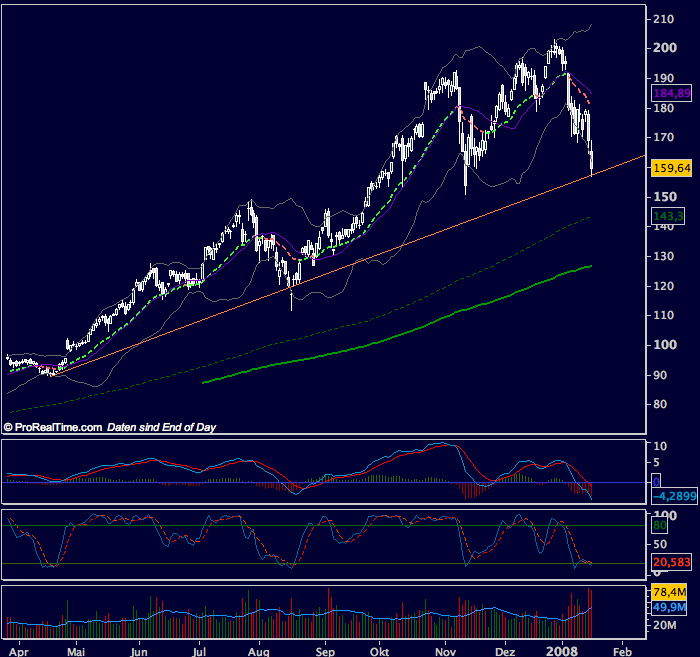Click the blue -4,2899 MACD value label
700x657 pixels.
coord(675,496)
